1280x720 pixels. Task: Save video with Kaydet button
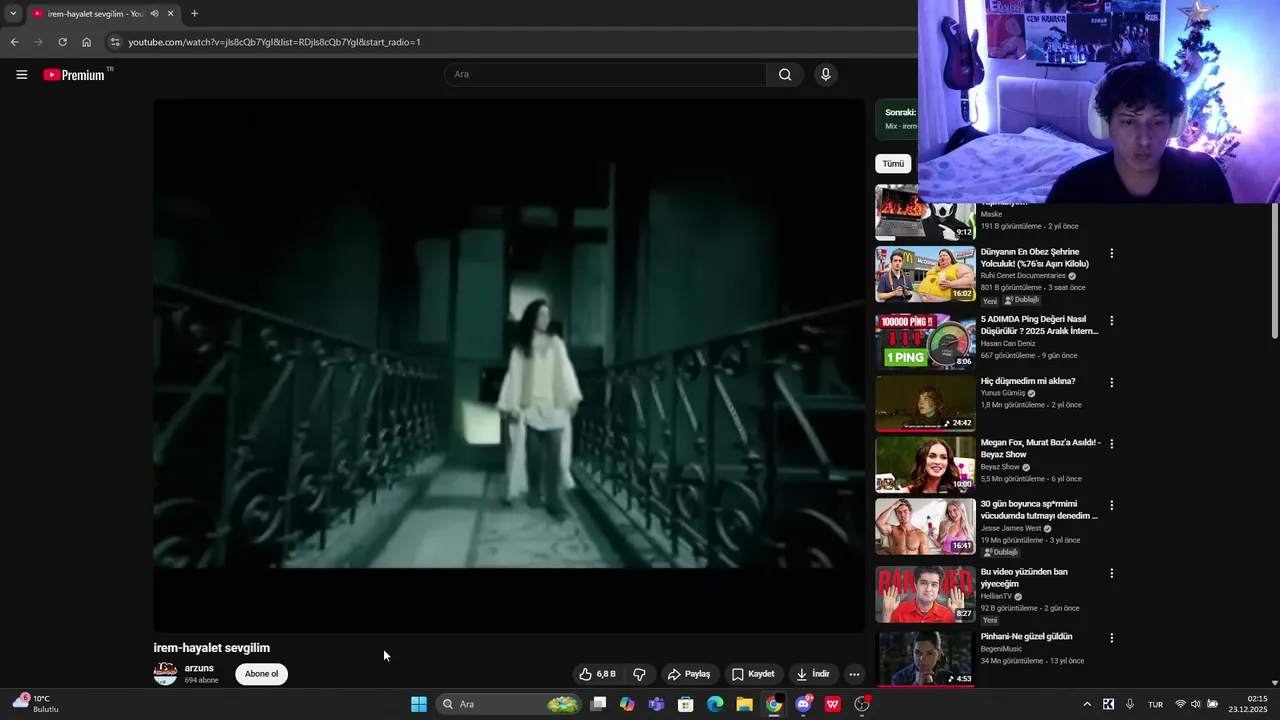click(753, 674)
